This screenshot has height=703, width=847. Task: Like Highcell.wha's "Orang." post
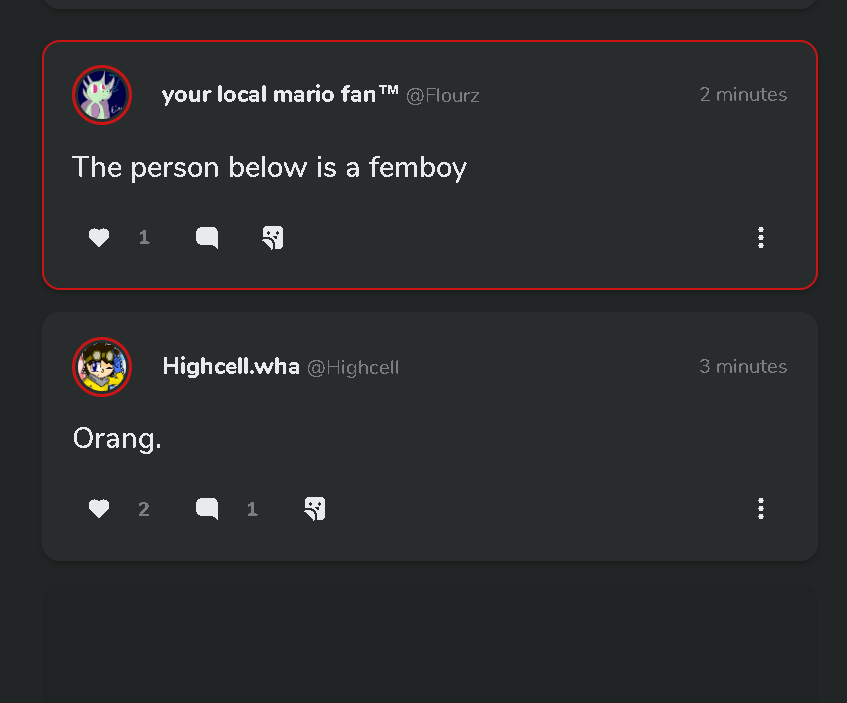[x=99, y=510]
